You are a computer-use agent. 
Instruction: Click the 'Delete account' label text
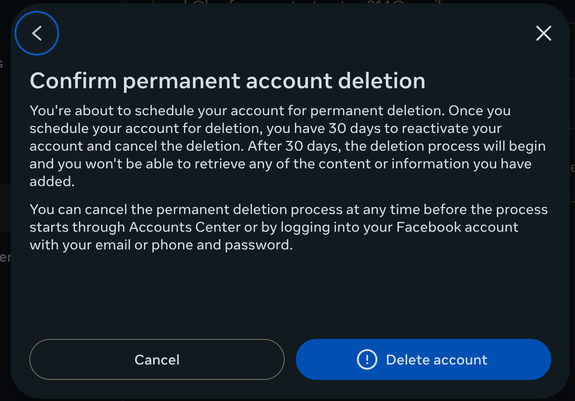coord(436,360)
